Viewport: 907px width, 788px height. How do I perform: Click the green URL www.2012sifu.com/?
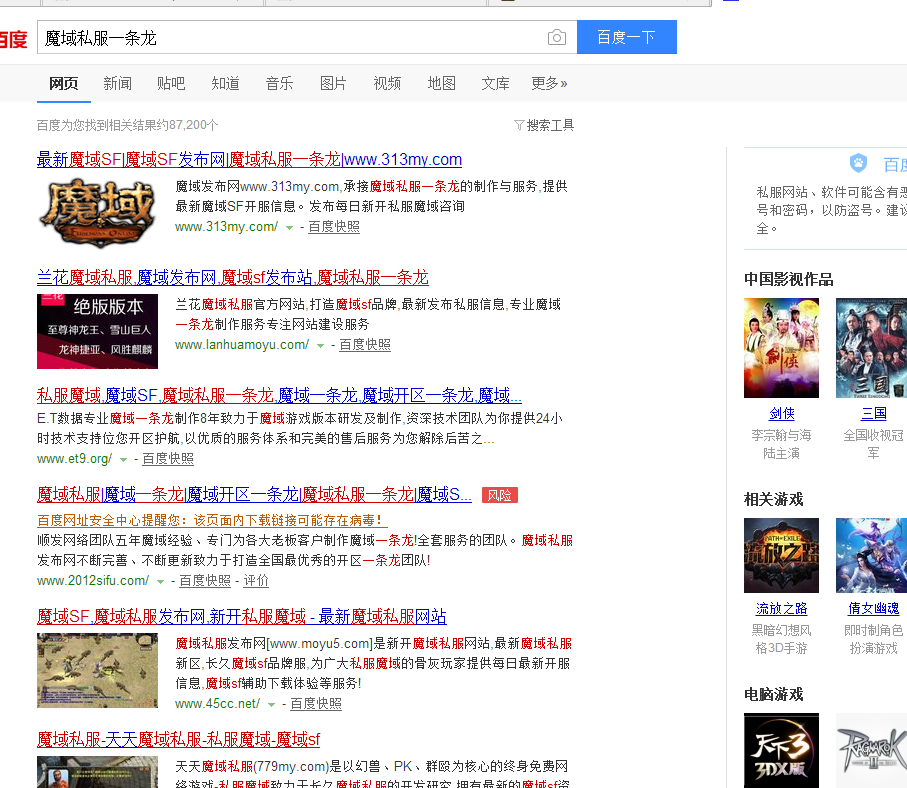tap(93, 581)
